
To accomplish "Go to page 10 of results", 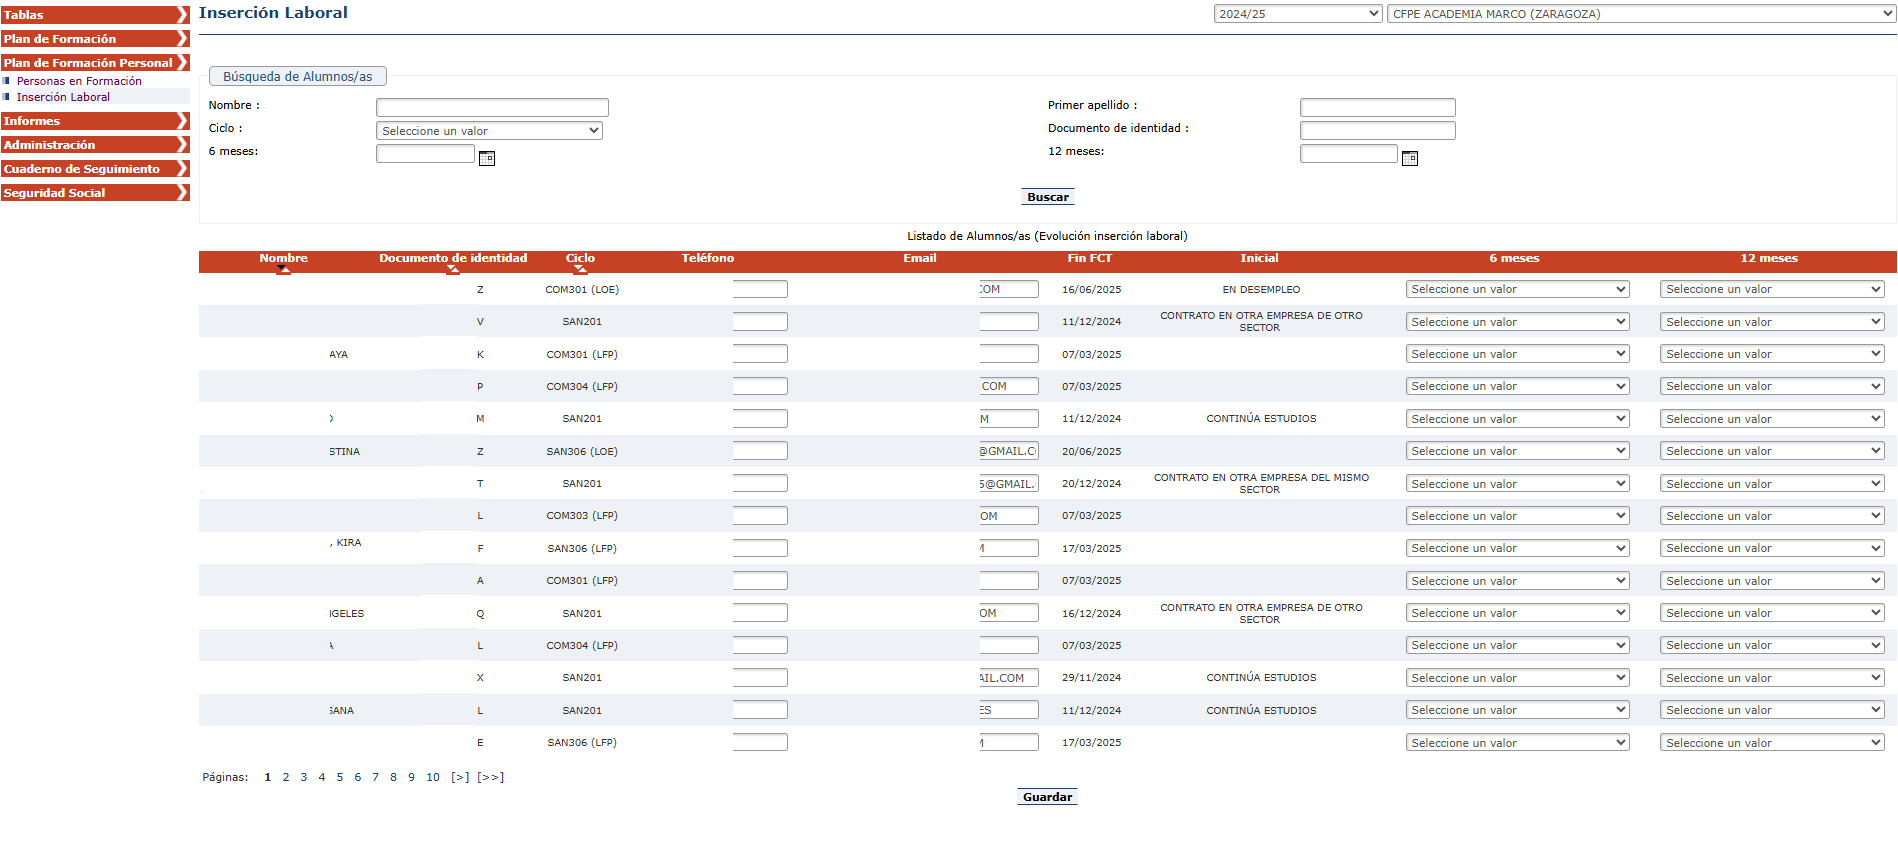I will pos(433,777).
